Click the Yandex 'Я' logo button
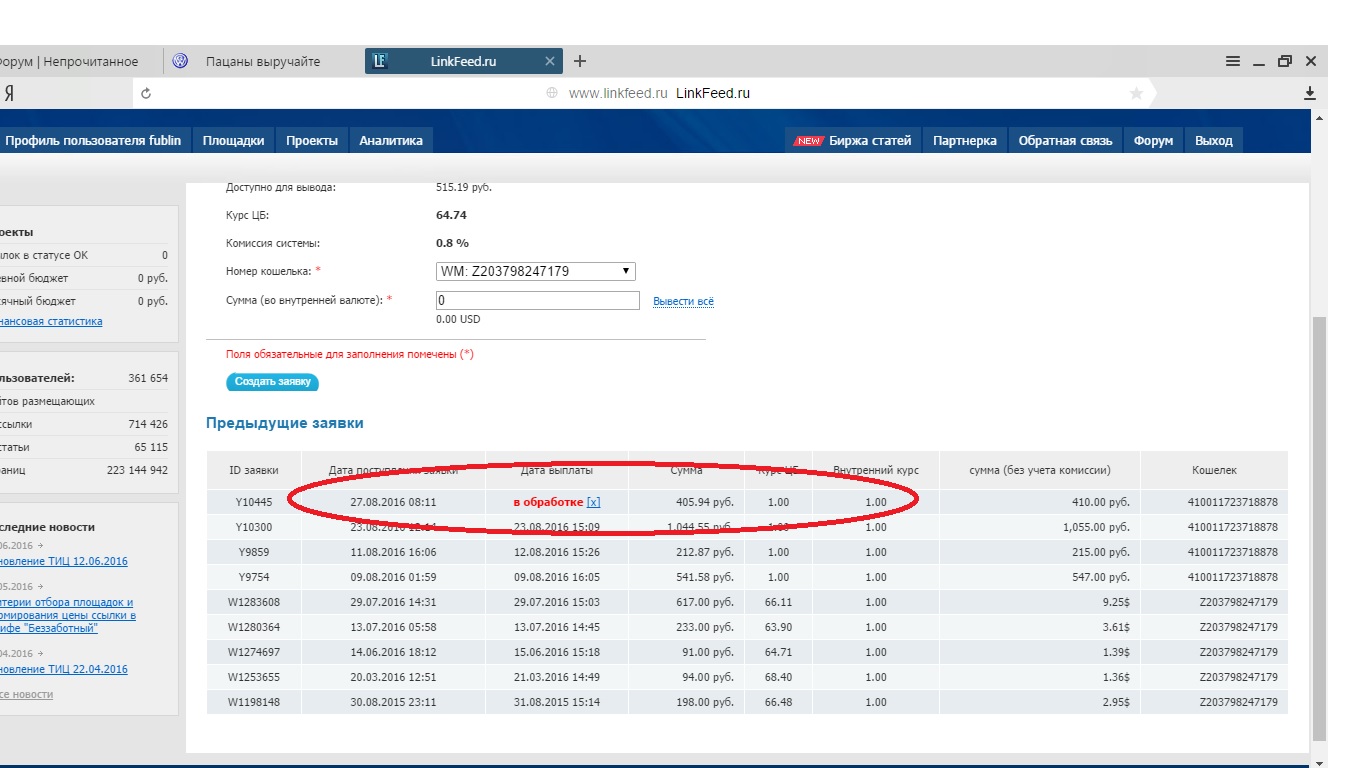Viewport: 1366px width, 768px height. (9, 93)
